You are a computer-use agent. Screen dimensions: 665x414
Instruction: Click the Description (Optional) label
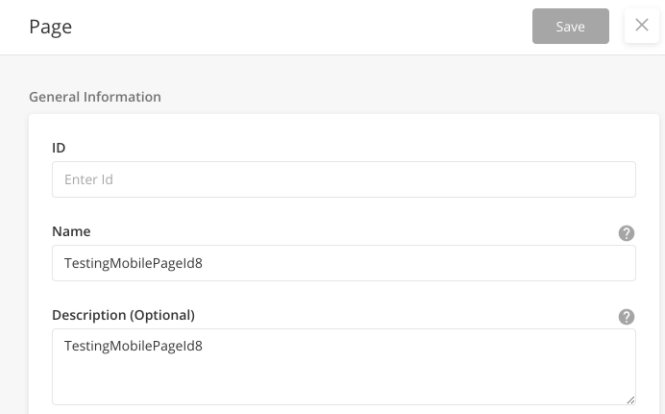123,315
